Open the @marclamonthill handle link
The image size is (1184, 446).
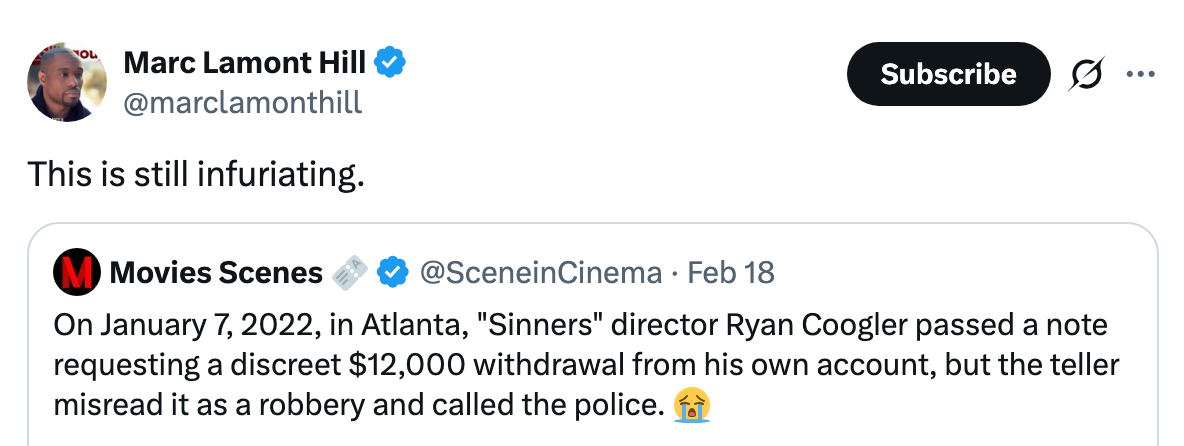[242, 102]
